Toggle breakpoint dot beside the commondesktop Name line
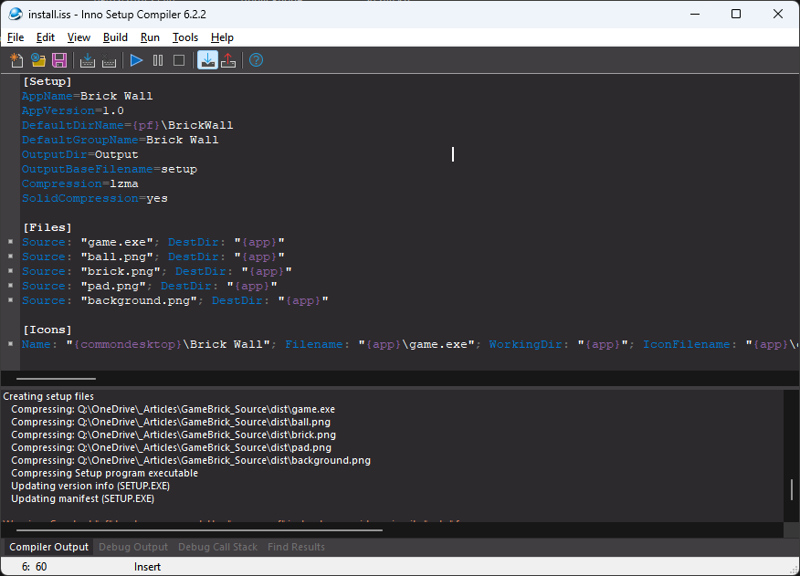800x576 pixels. pyautogui.click(x=10, y=344)
